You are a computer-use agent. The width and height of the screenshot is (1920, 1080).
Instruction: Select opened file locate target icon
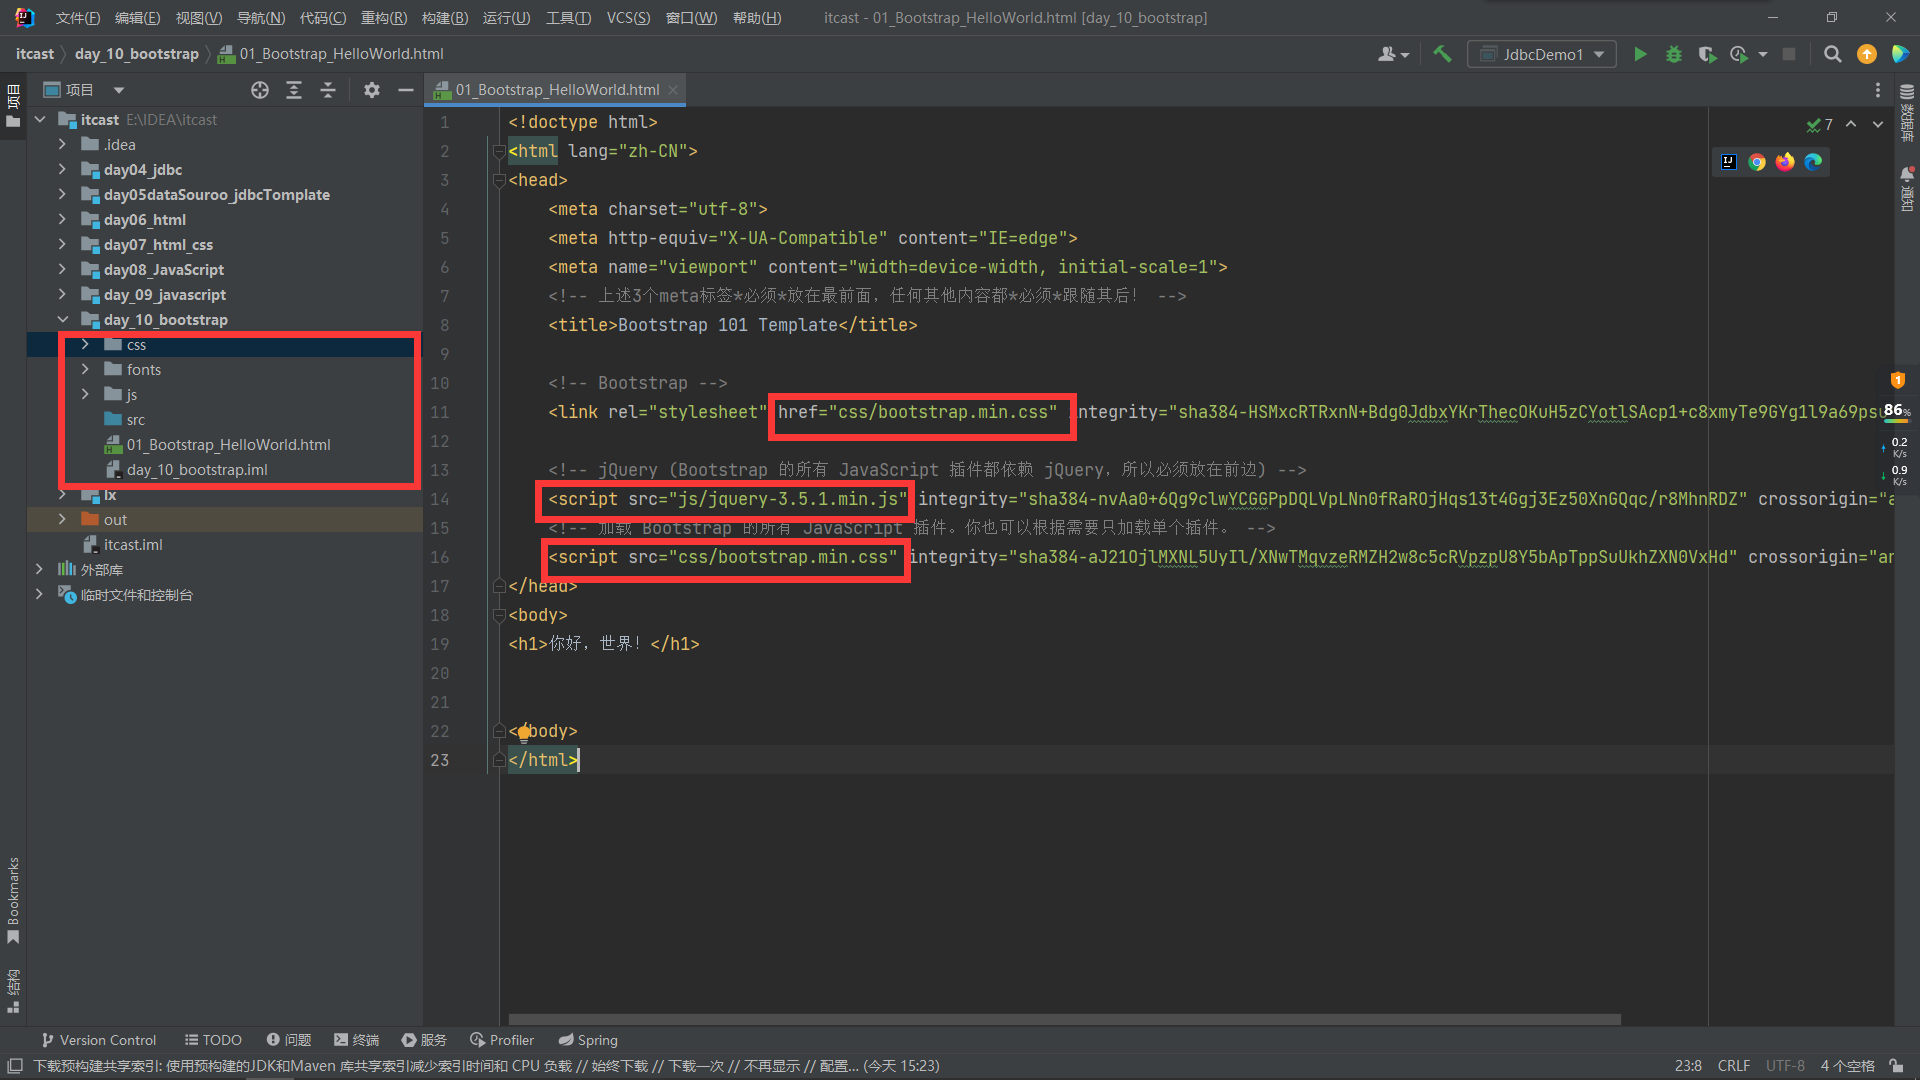click(260, 90)
